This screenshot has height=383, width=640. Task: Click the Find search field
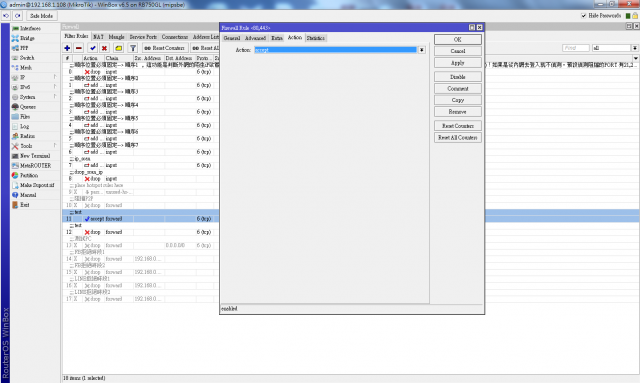(x=576, y=48)
